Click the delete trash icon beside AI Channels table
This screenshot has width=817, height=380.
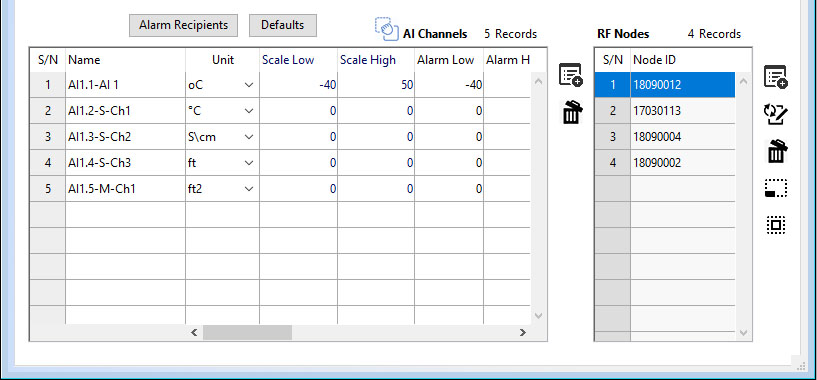572,112
